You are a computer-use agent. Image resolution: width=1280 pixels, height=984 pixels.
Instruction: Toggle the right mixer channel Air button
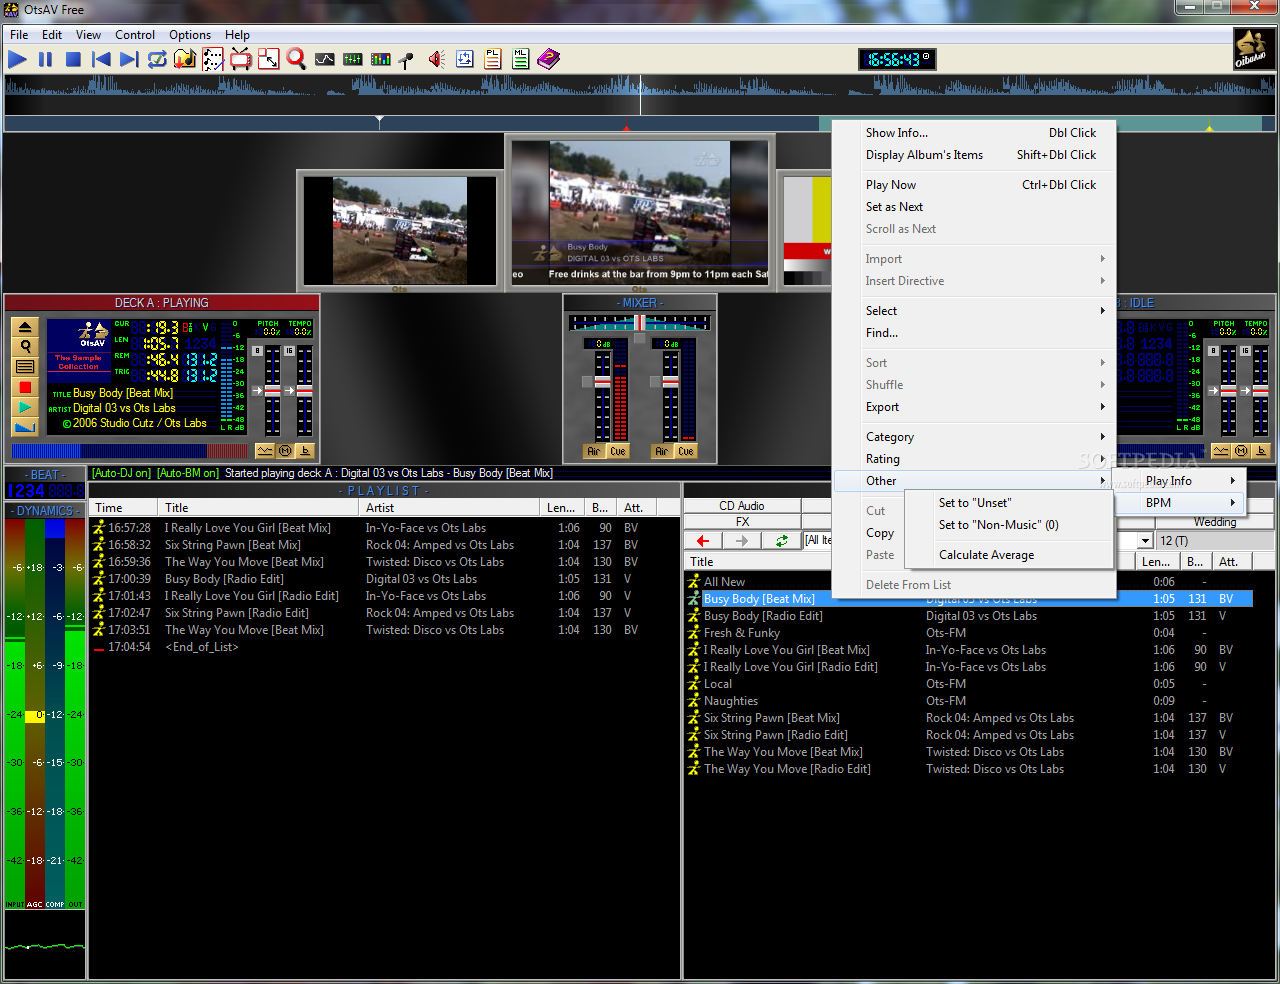pos(661,452)
